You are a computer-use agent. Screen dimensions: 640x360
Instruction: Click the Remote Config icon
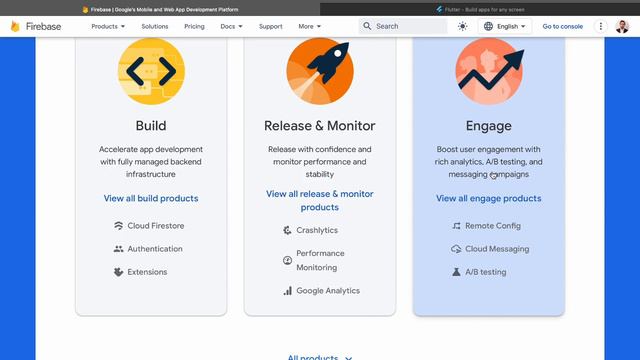coord(456,226)
